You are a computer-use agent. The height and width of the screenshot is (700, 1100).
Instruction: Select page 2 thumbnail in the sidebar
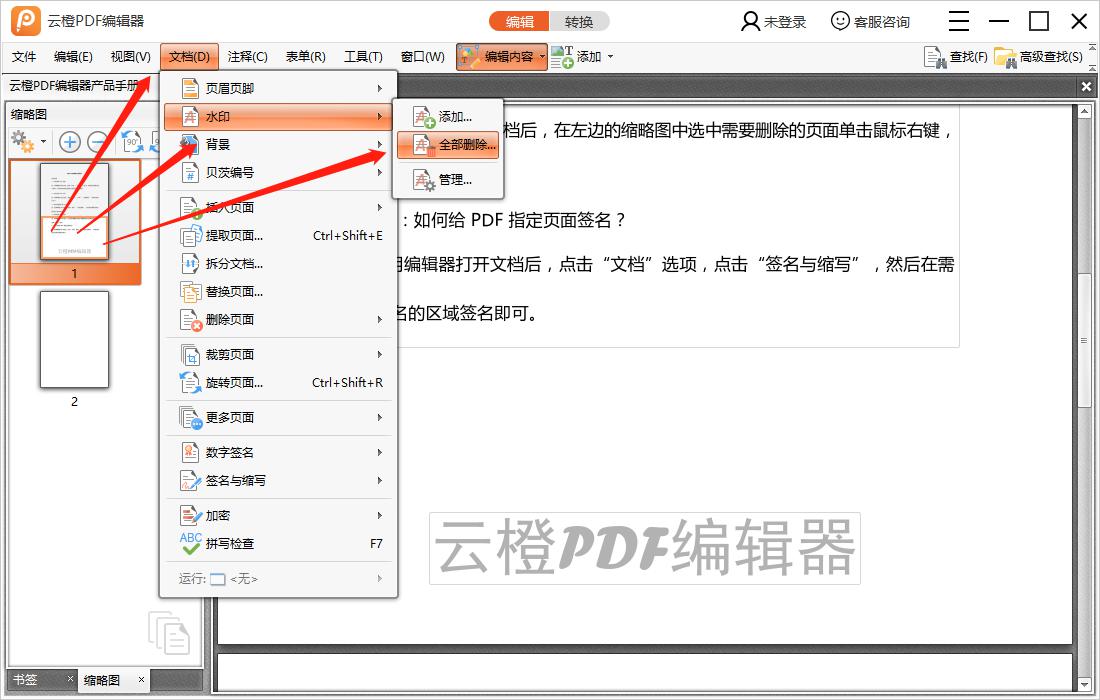pos(75,338)
